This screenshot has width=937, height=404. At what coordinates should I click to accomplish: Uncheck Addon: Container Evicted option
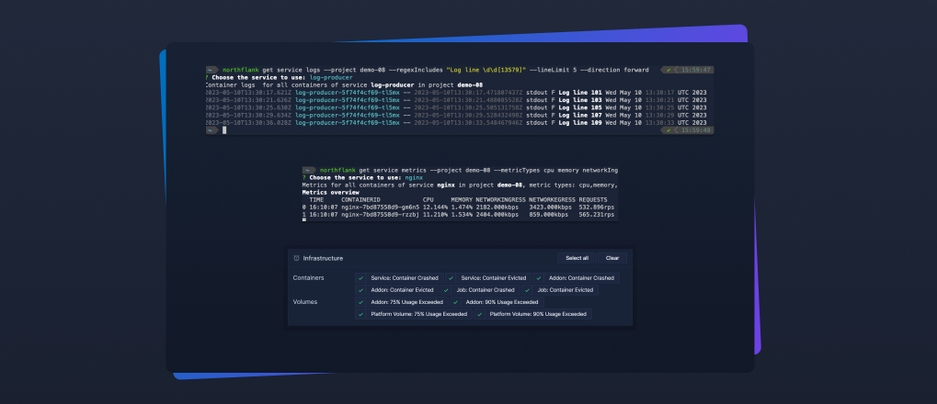(x=360, y=290)
